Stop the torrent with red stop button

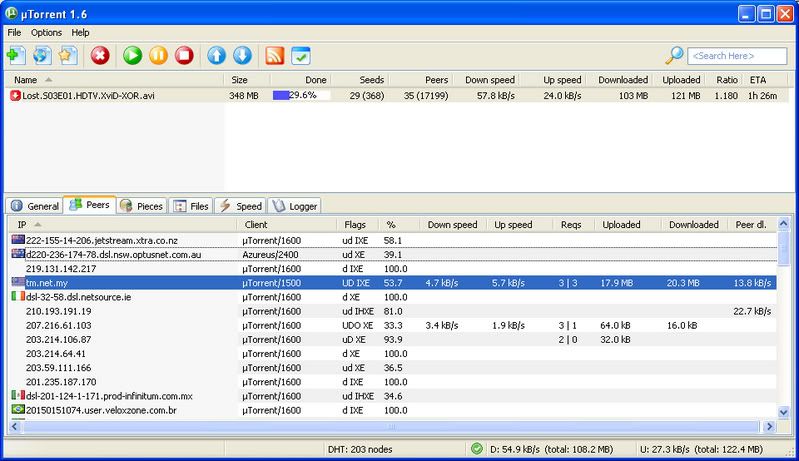click(x=184, y=55)
